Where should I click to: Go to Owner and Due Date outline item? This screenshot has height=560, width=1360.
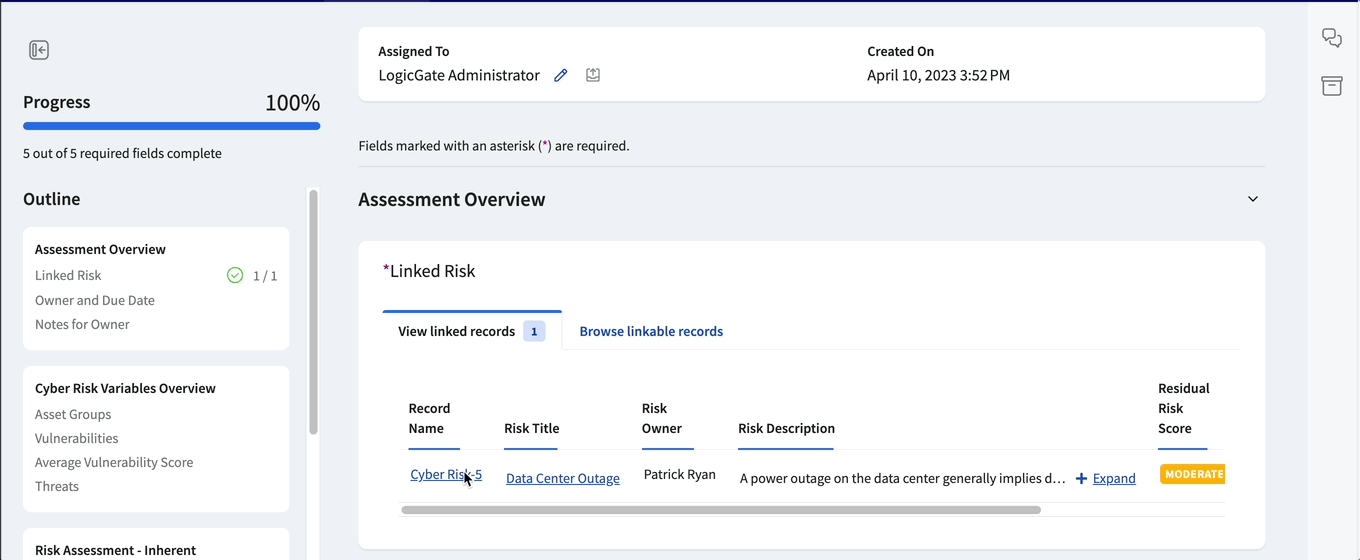click(x=95, y=300)
